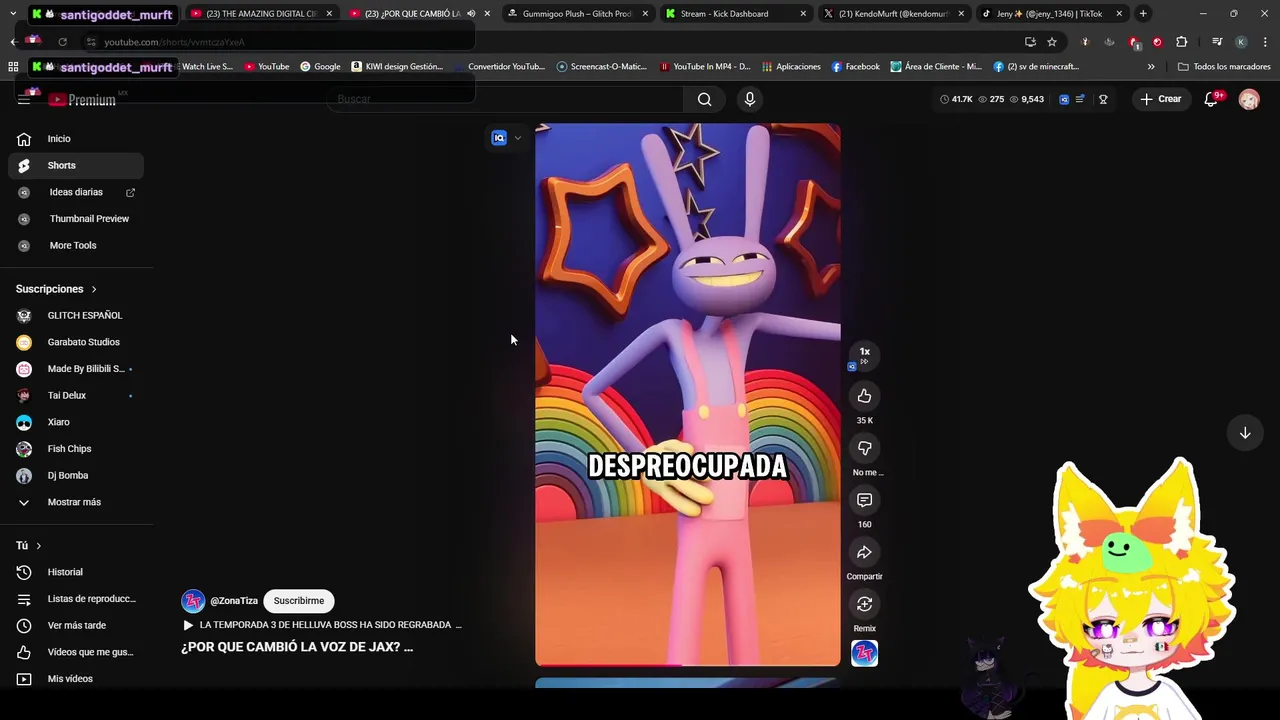Bookmark this page with the star icon
The height and width of the screenshot is (720, 1280).
pos(1052,42)
